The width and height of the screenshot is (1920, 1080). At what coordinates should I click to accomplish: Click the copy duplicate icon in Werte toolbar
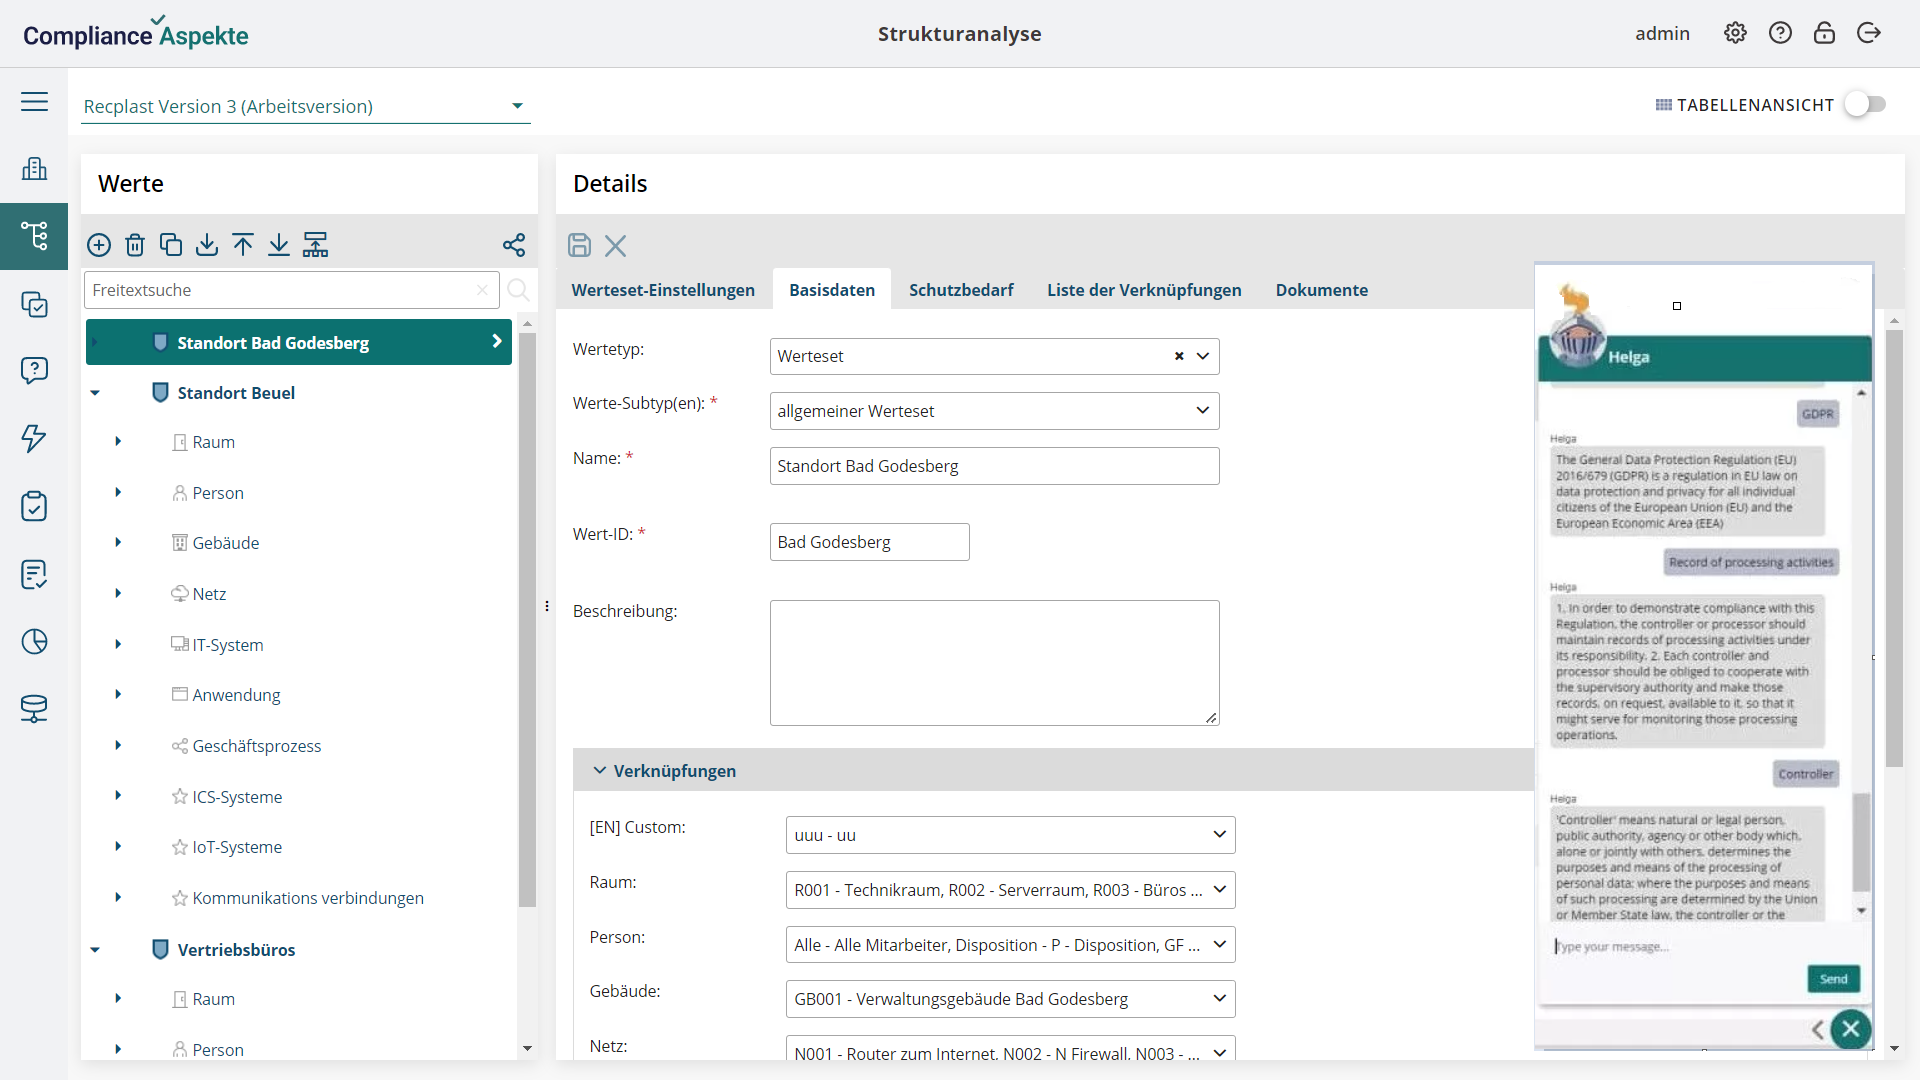click(171, 245)
